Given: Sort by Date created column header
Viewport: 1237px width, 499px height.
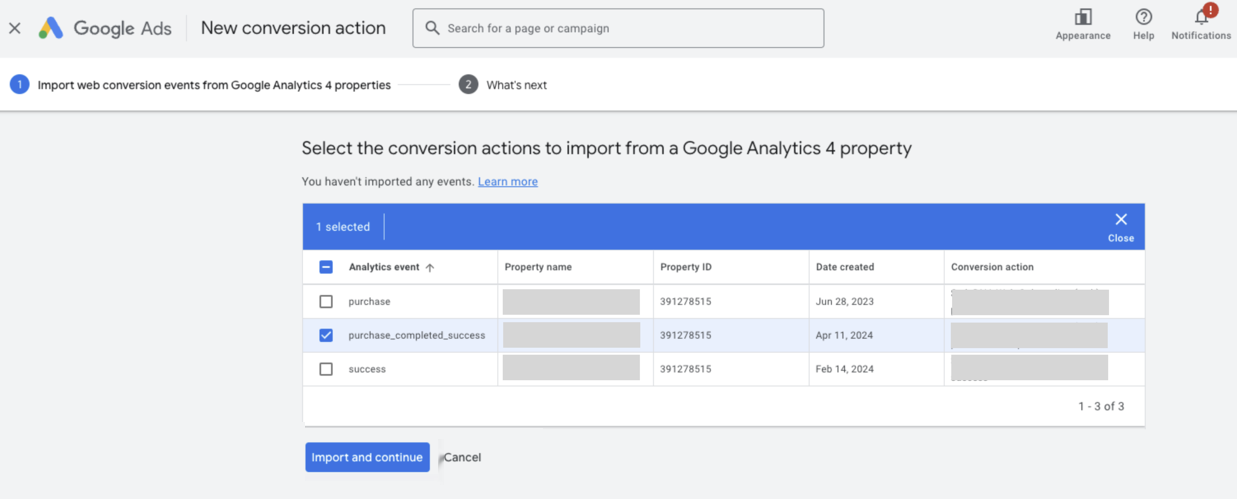Looking at the screenshot, I should tap(845, 267).
